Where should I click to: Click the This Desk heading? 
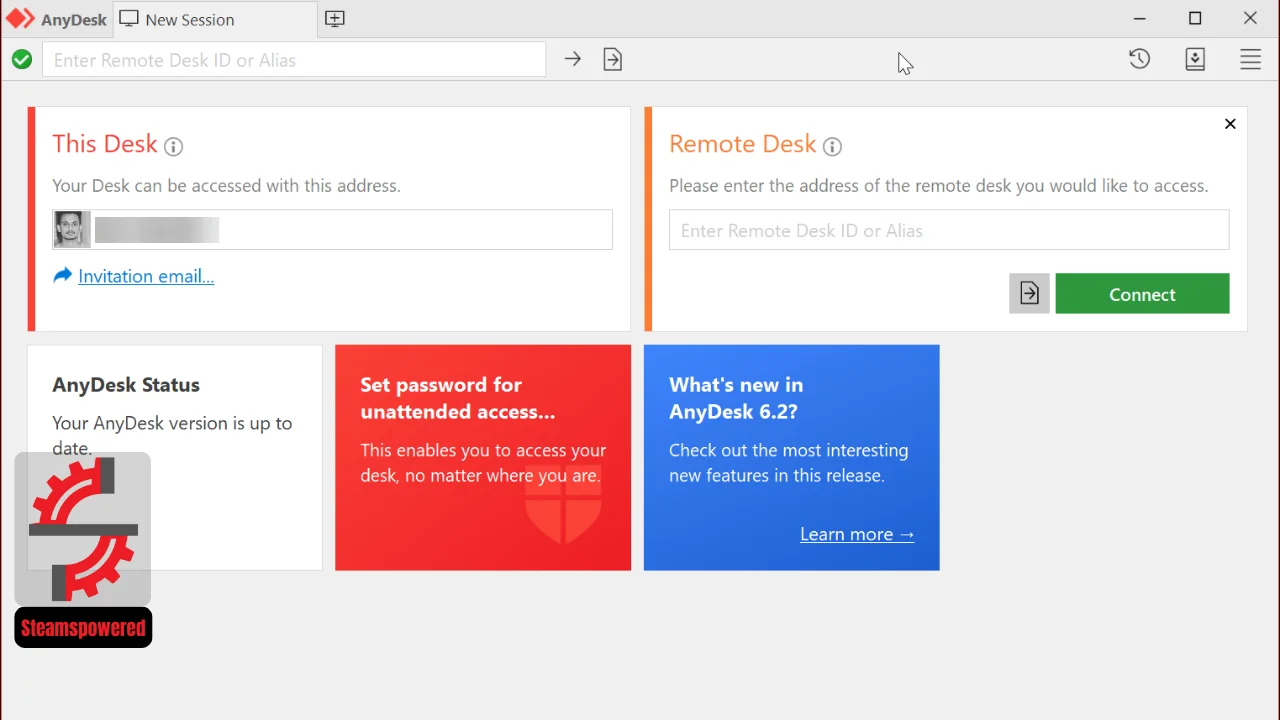coord(105,144)
